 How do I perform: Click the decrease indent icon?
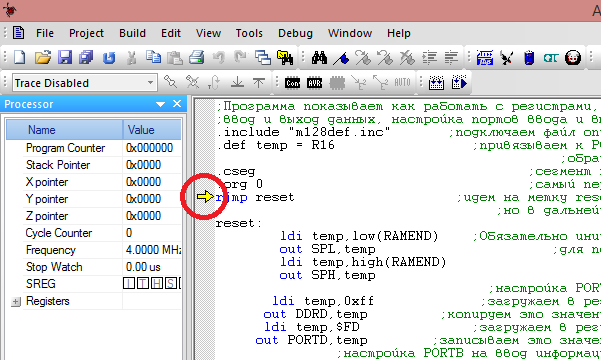tap(451, 58)
